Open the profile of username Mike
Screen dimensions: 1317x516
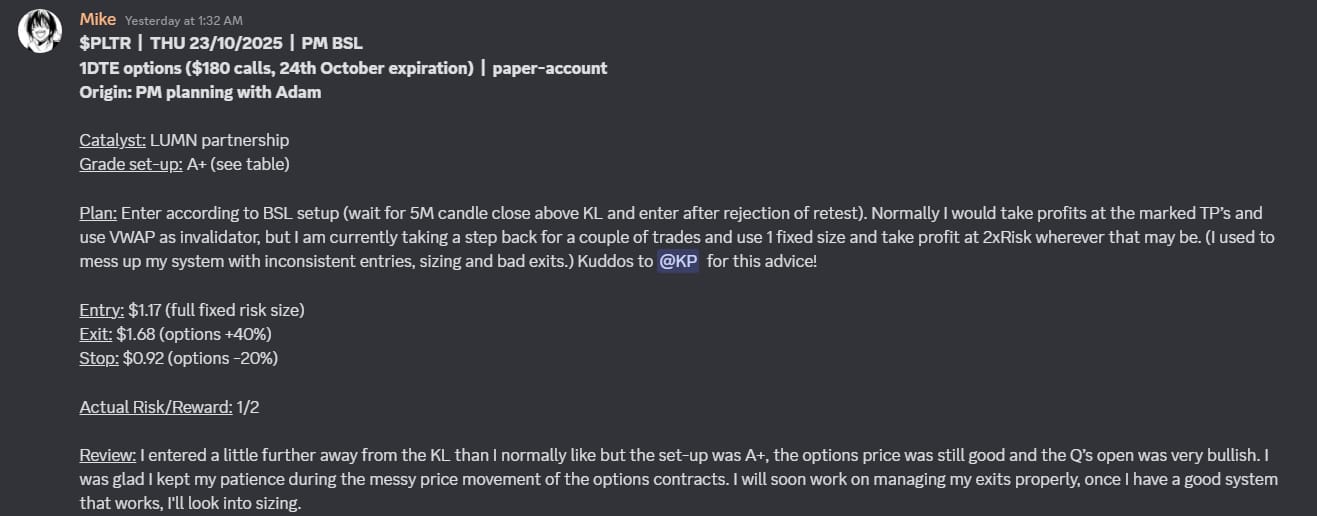click(98, 20)
